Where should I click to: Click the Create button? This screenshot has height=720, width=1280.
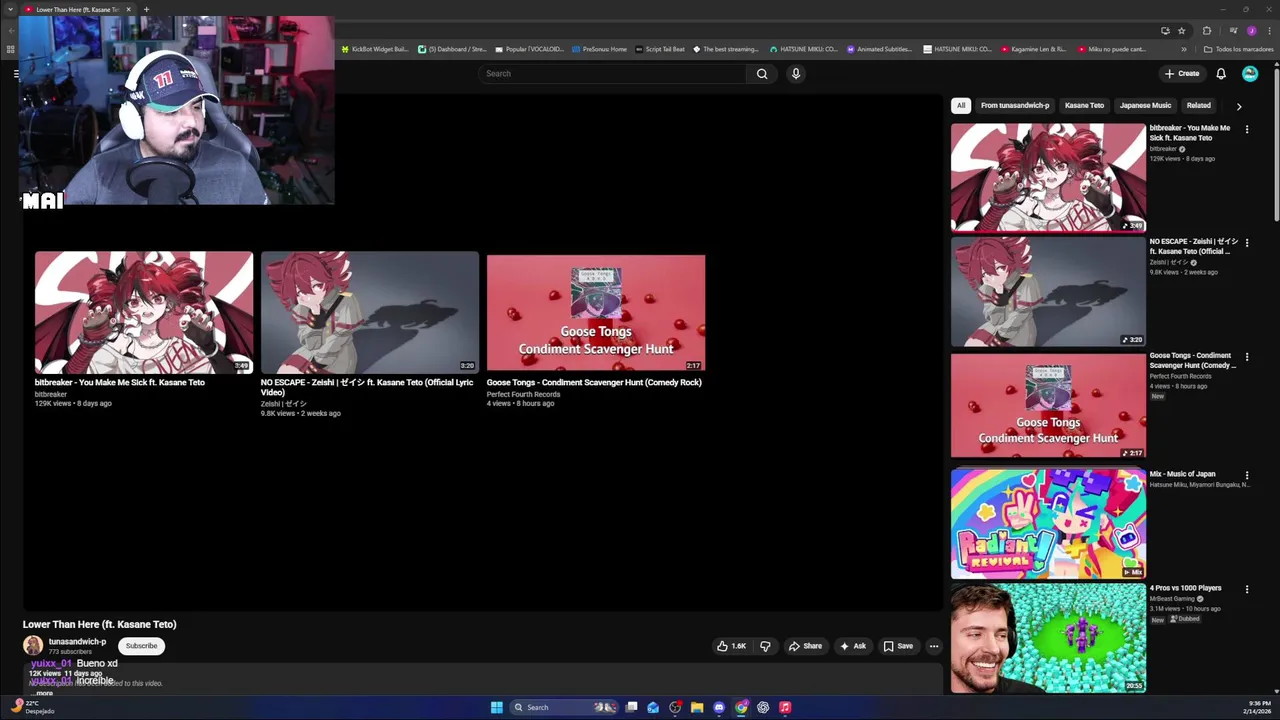pos(1182,73)
